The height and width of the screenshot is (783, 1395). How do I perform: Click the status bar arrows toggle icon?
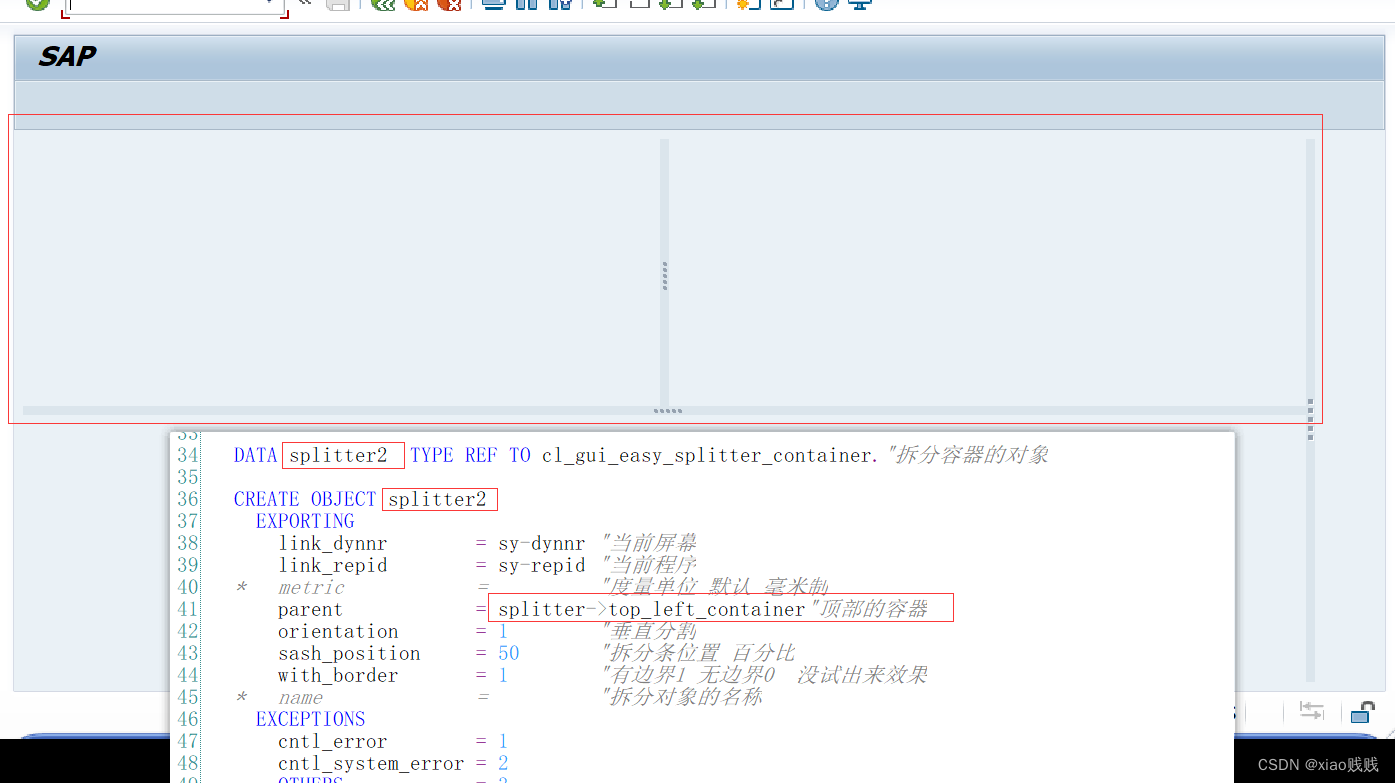pos(1311,711)
